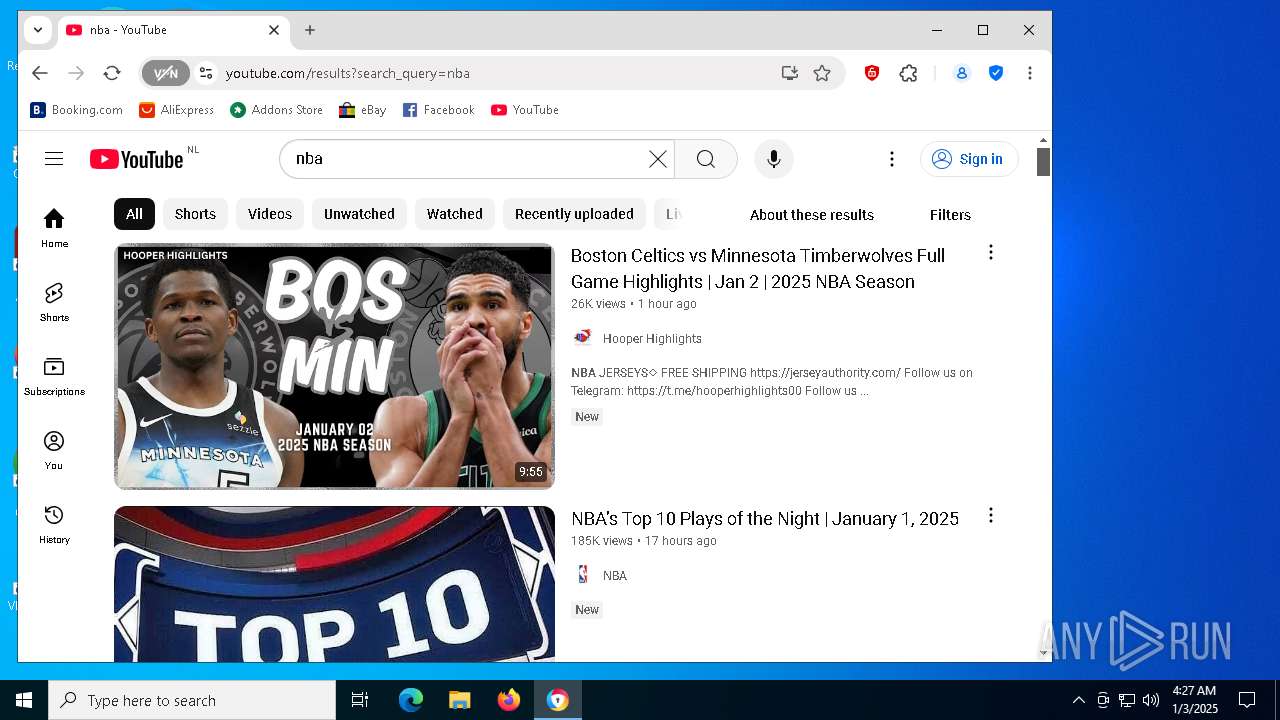The image size is (1280, 720).
Task: Click the Sign in button
Action: click(x=969, y=159)
